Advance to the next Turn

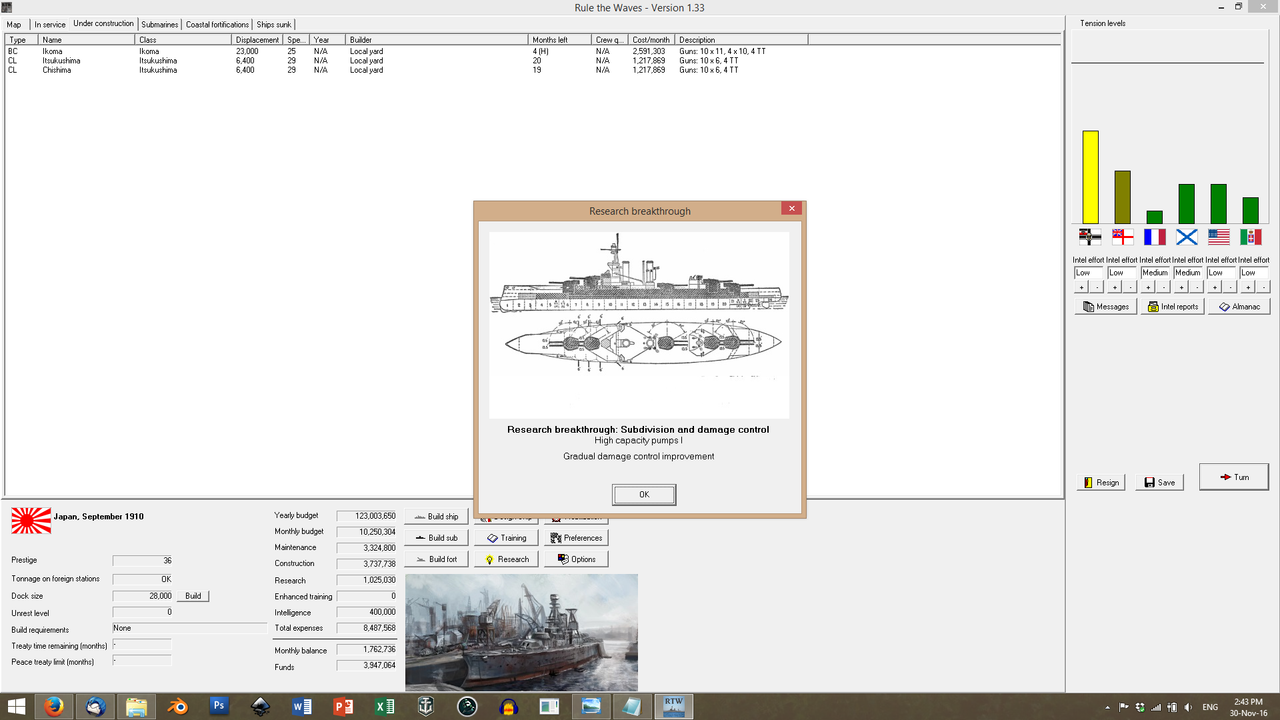pos(1234,477)
